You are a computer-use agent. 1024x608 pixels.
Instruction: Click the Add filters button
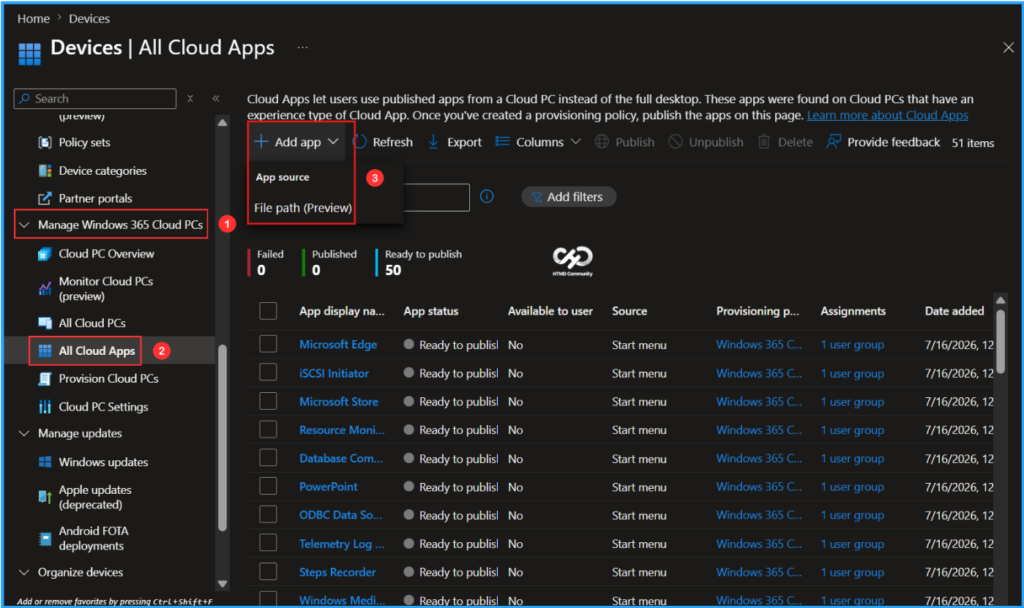[568, 197]
